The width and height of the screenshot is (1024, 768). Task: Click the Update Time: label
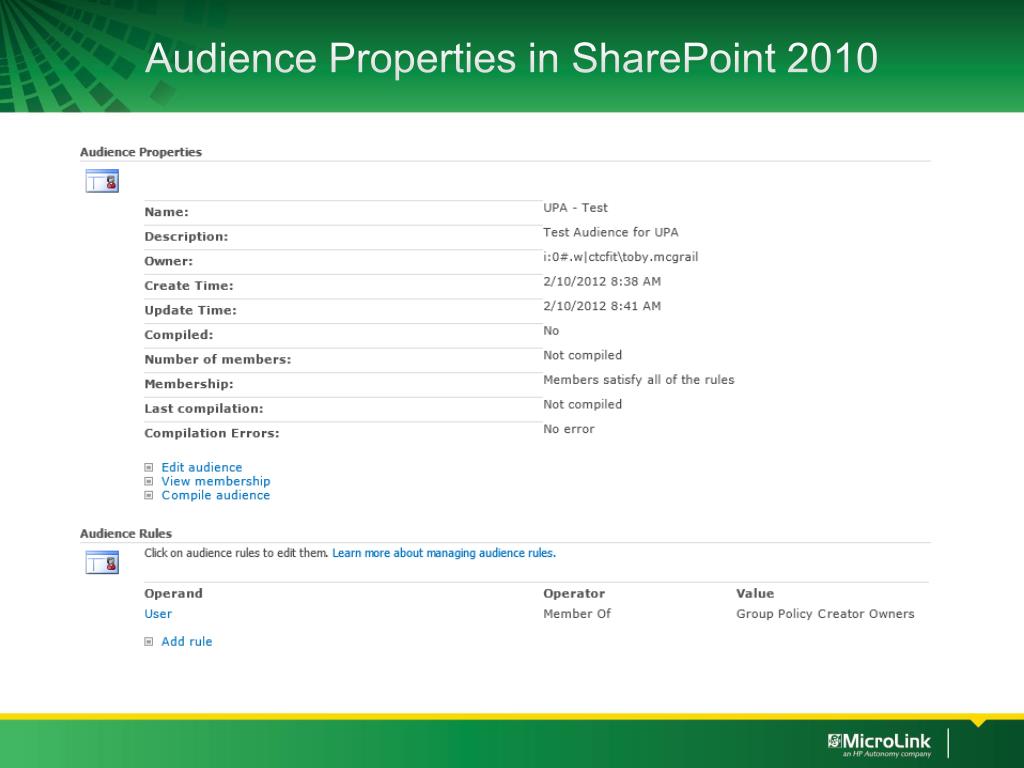[191, 310]
